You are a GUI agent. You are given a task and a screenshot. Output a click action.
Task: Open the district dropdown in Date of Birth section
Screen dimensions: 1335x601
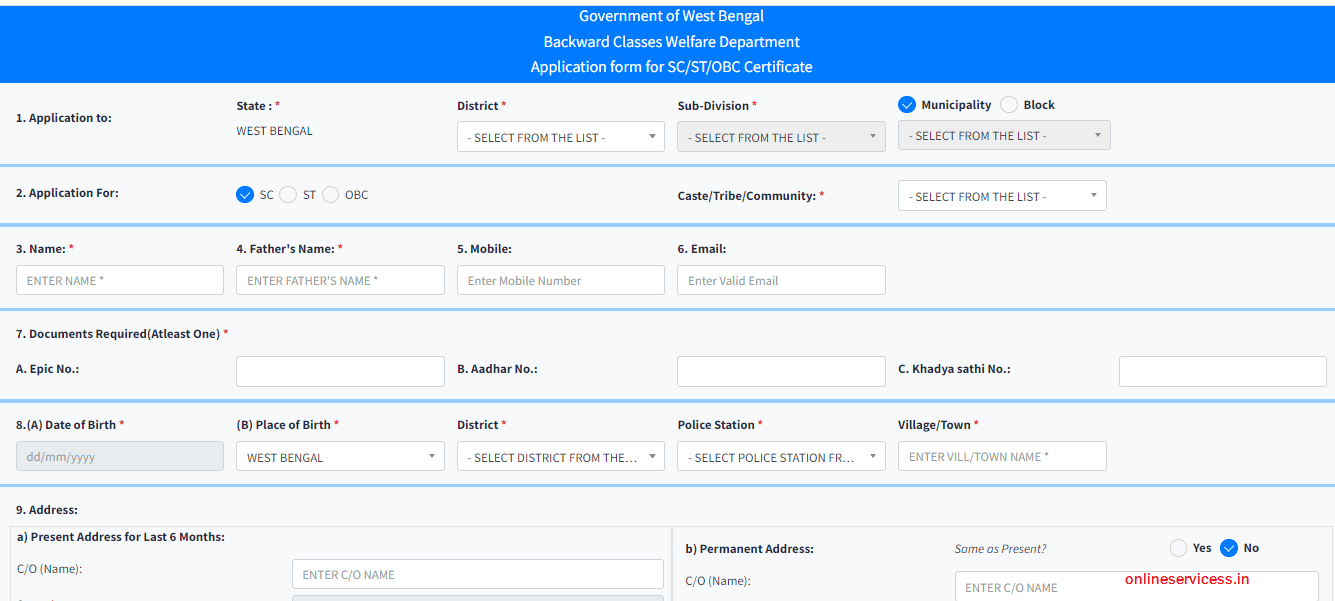click(560, 455)
